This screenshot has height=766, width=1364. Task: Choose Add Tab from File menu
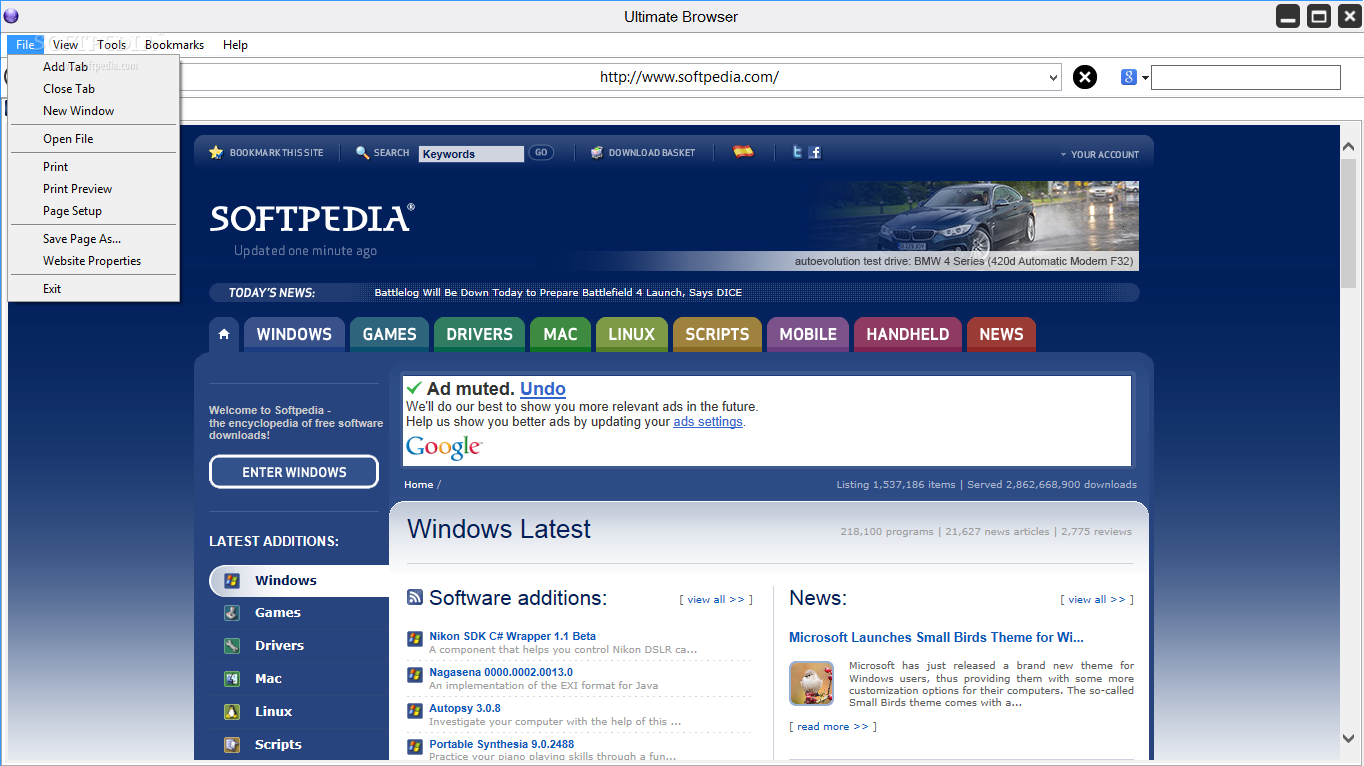click(x=93, y=67)
